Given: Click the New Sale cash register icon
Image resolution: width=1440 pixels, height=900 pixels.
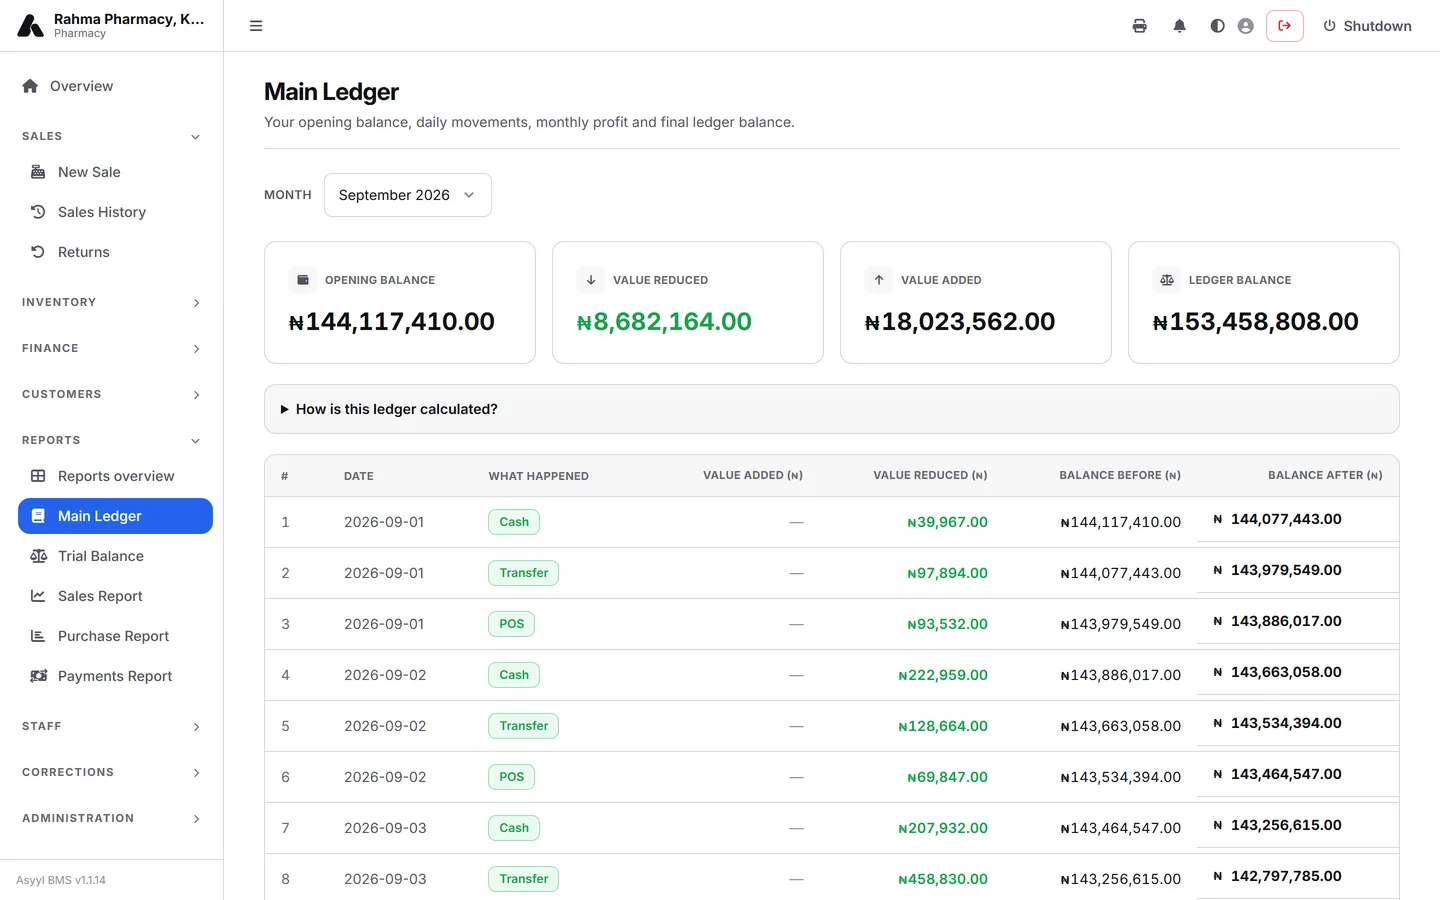Looking at the screenshot, I should [x=38, y=172].
